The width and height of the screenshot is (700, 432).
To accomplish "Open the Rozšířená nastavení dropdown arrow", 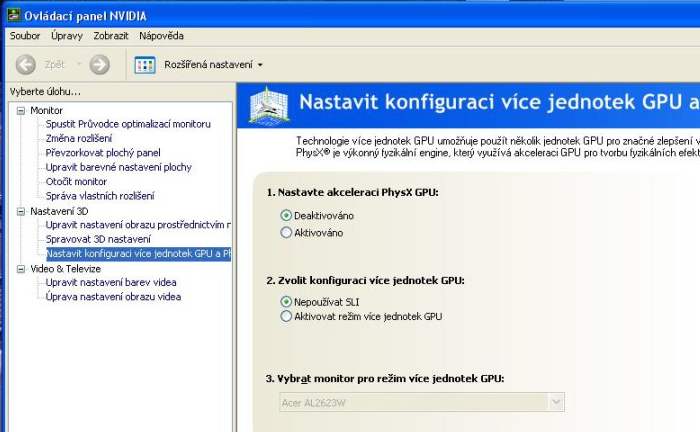I will (260, 65).
